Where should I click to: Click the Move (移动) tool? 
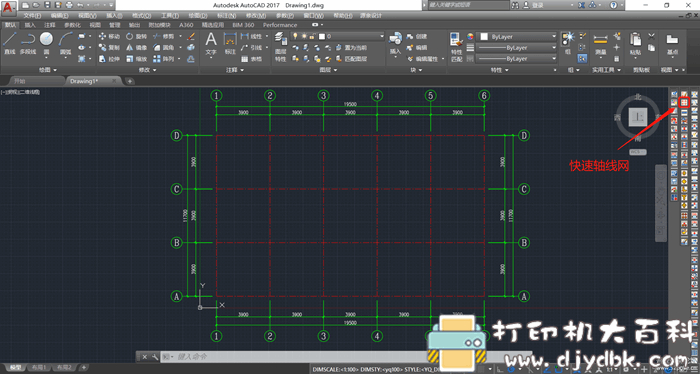click(x=109, y=36)
